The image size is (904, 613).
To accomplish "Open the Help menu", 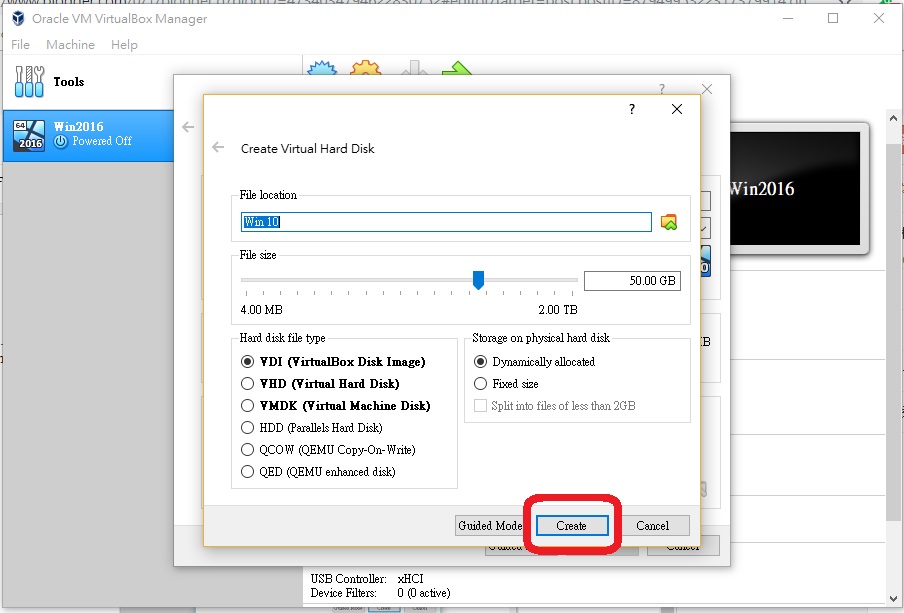I will (124, 44).
